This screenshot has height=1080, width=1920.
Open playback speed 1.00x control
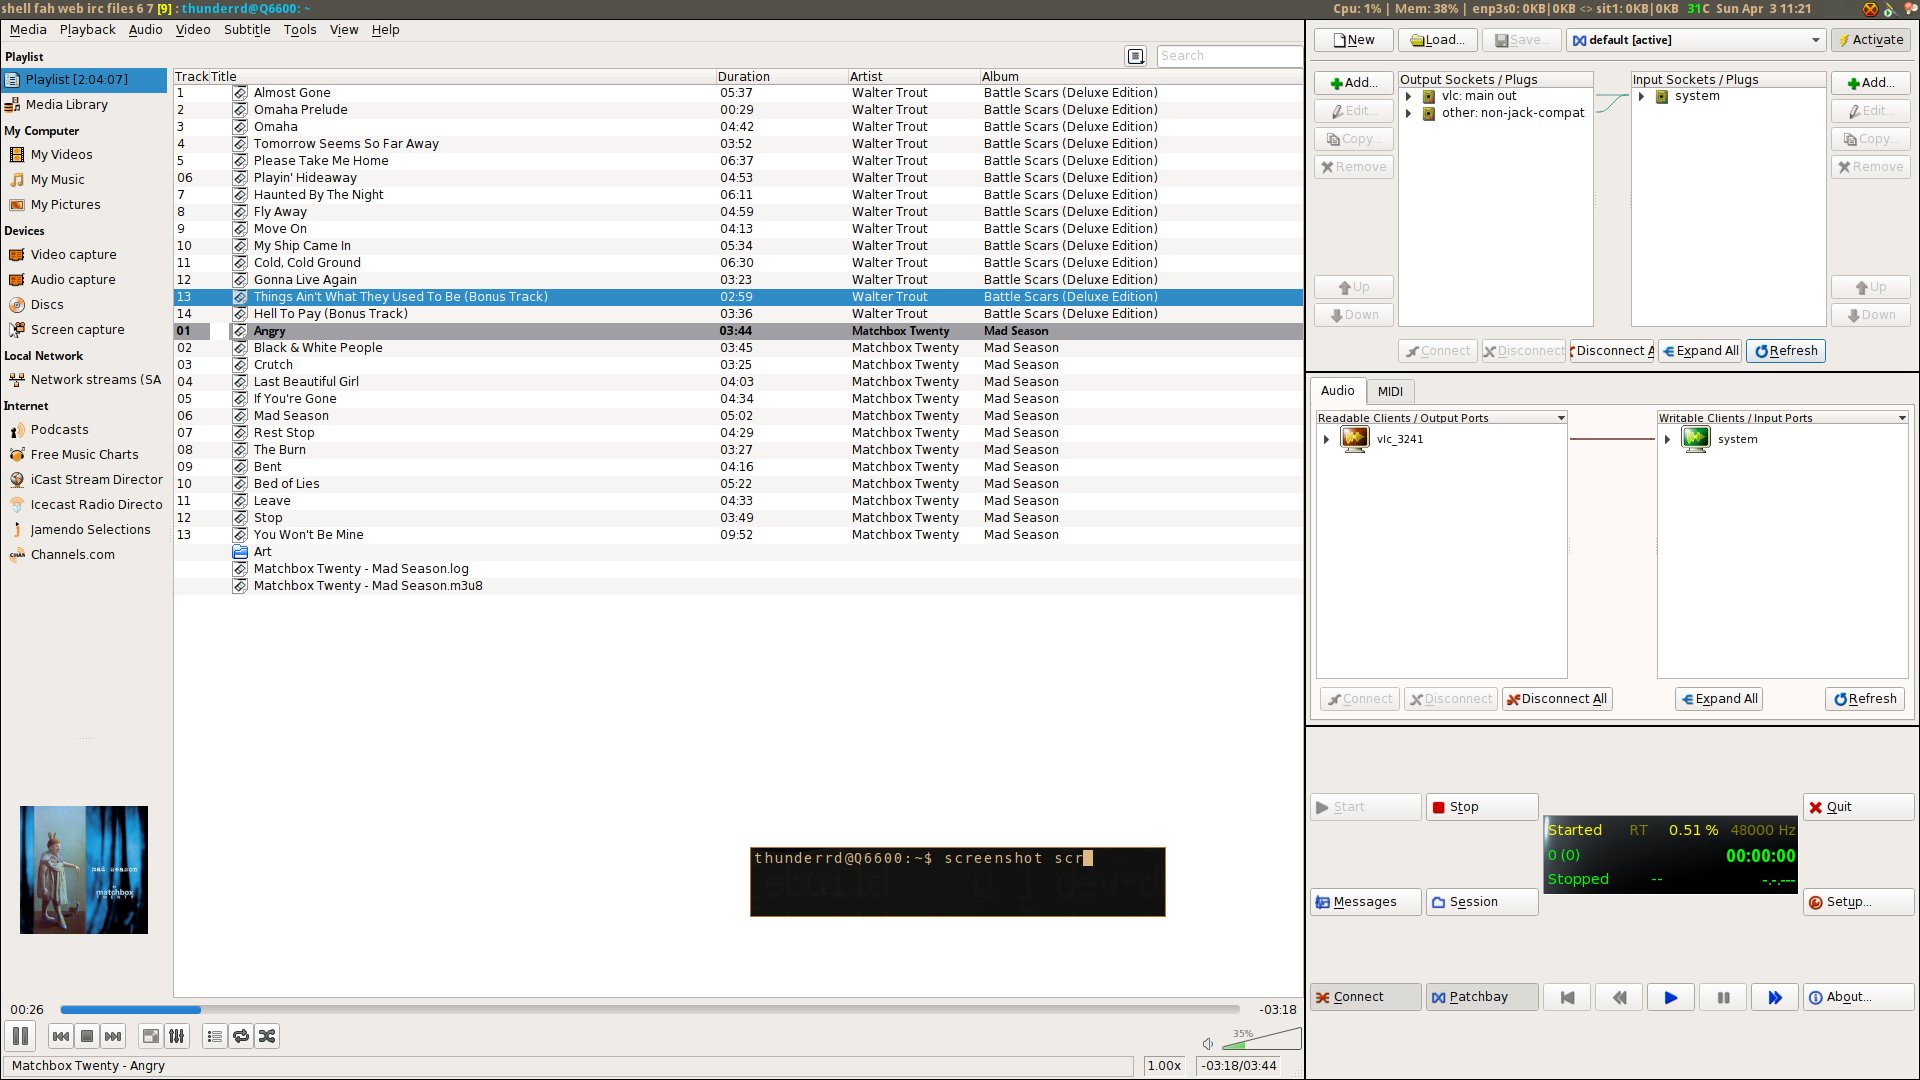[x=1164, y=1066]
